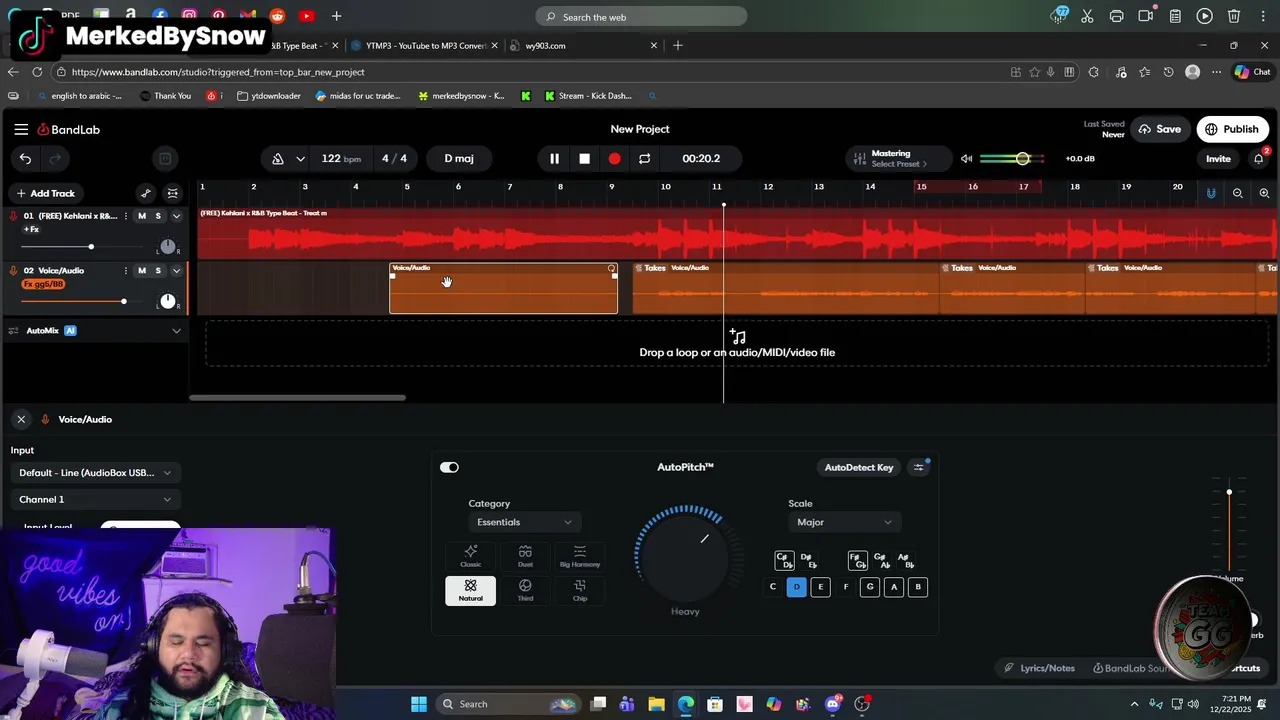
Task: Open the input device Default - Line dropdown
Action: (95, 473)
